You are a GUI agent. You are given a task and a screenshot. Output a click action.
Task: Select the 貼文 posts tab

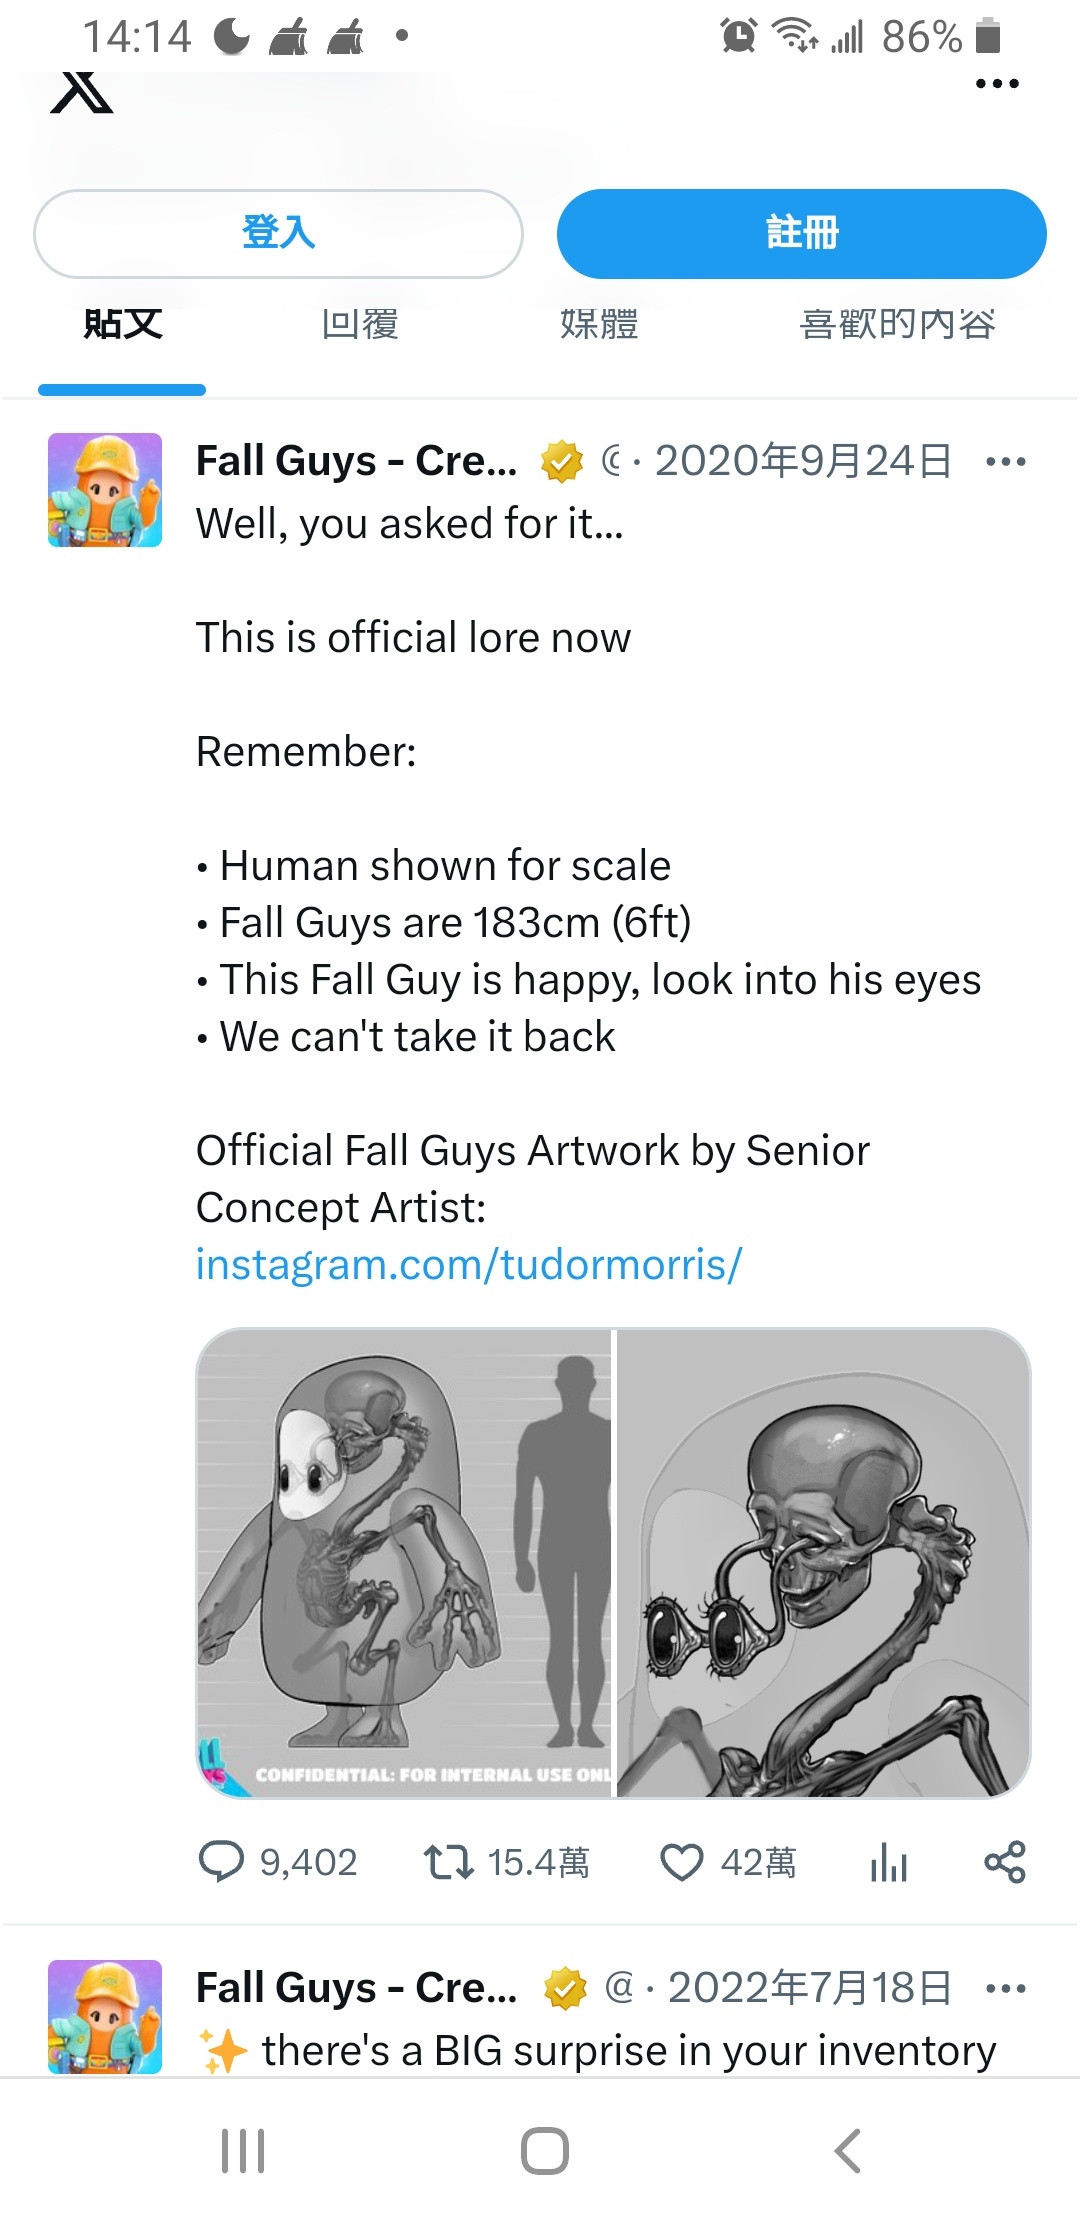pyautogui.click(x=122, y=324)
